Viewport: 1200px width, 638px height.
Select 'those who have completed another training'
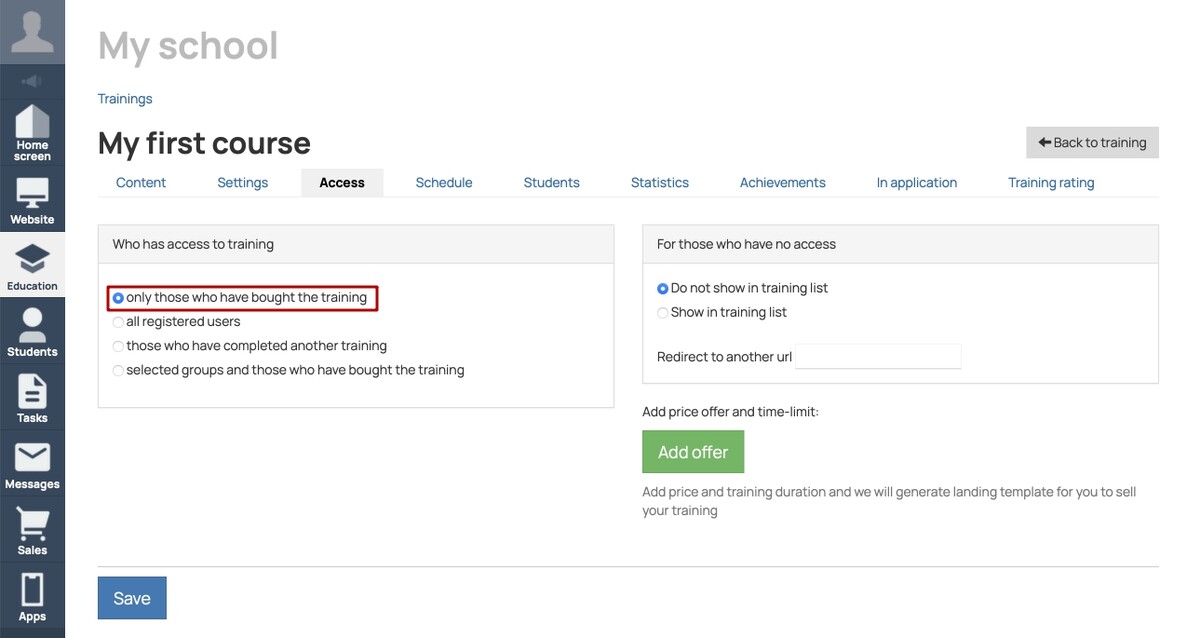[119, 346]
